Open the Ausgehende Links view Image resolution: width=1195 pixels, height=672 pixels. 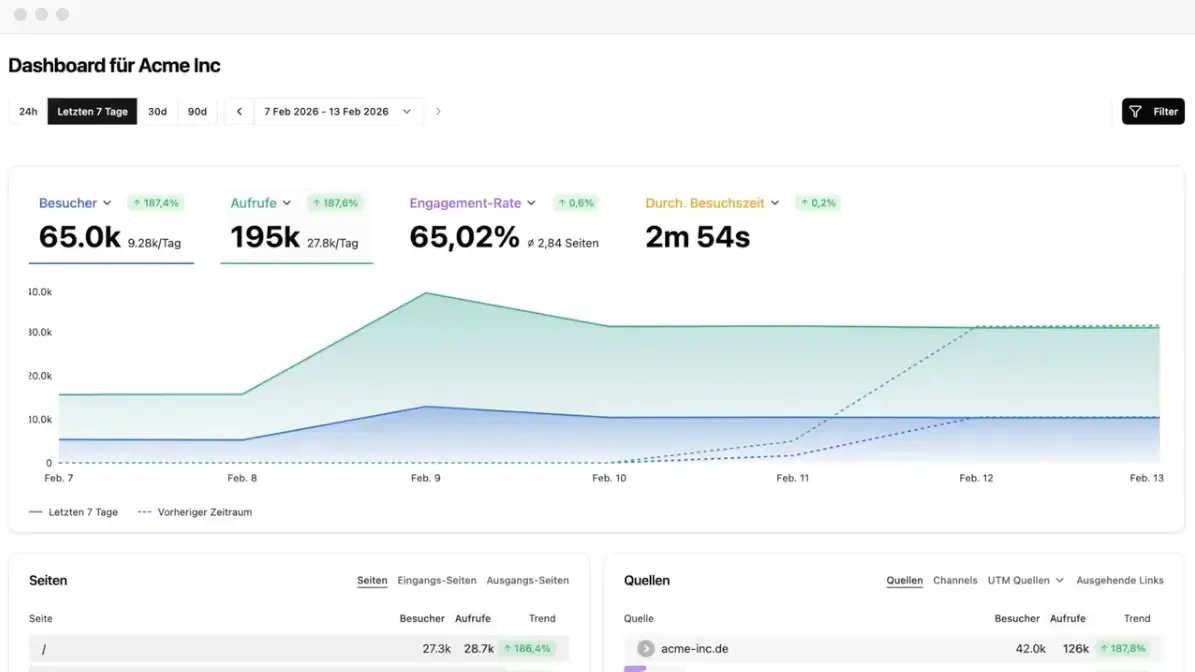coord(1120,581)
